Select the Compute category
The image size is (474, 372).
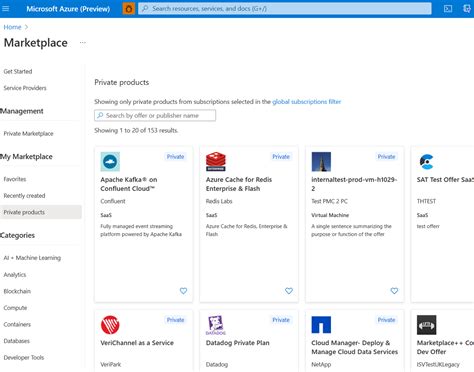(15, 308)
